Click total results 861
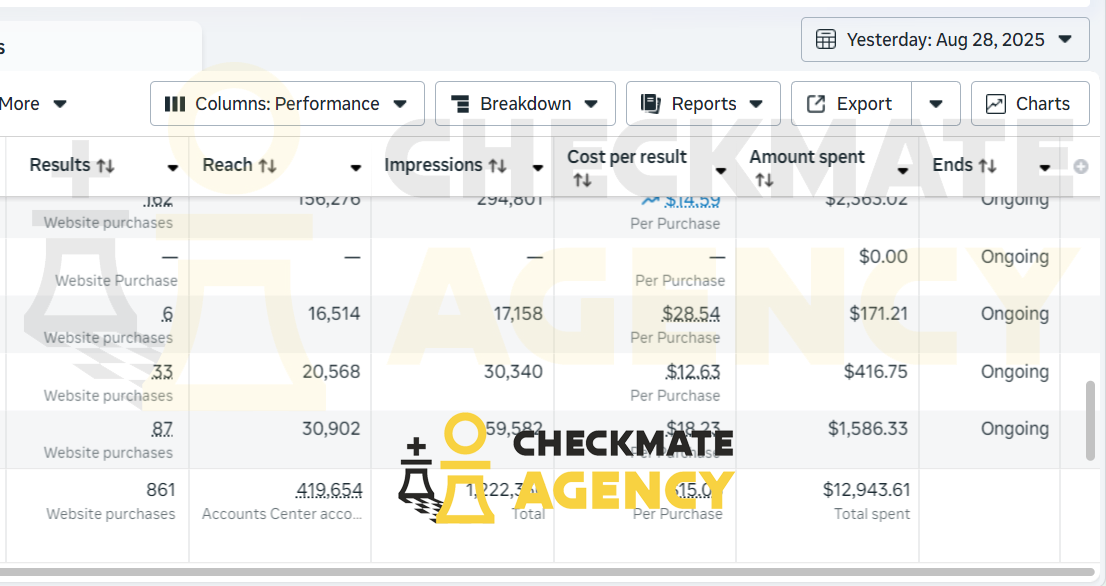 161,489
